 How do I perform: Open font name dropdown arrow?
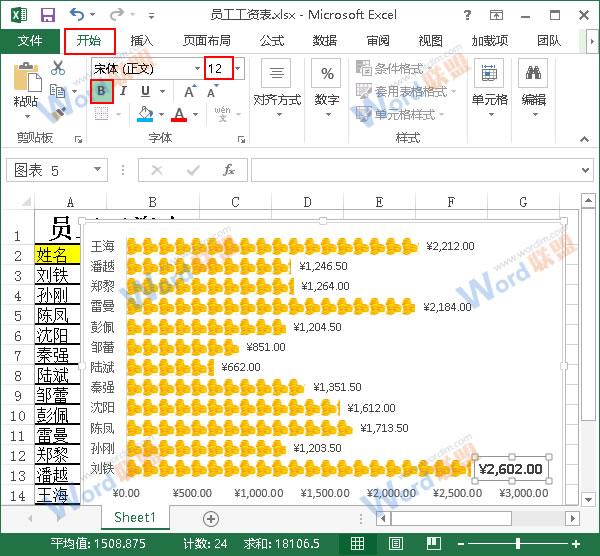tap(197, 68)
